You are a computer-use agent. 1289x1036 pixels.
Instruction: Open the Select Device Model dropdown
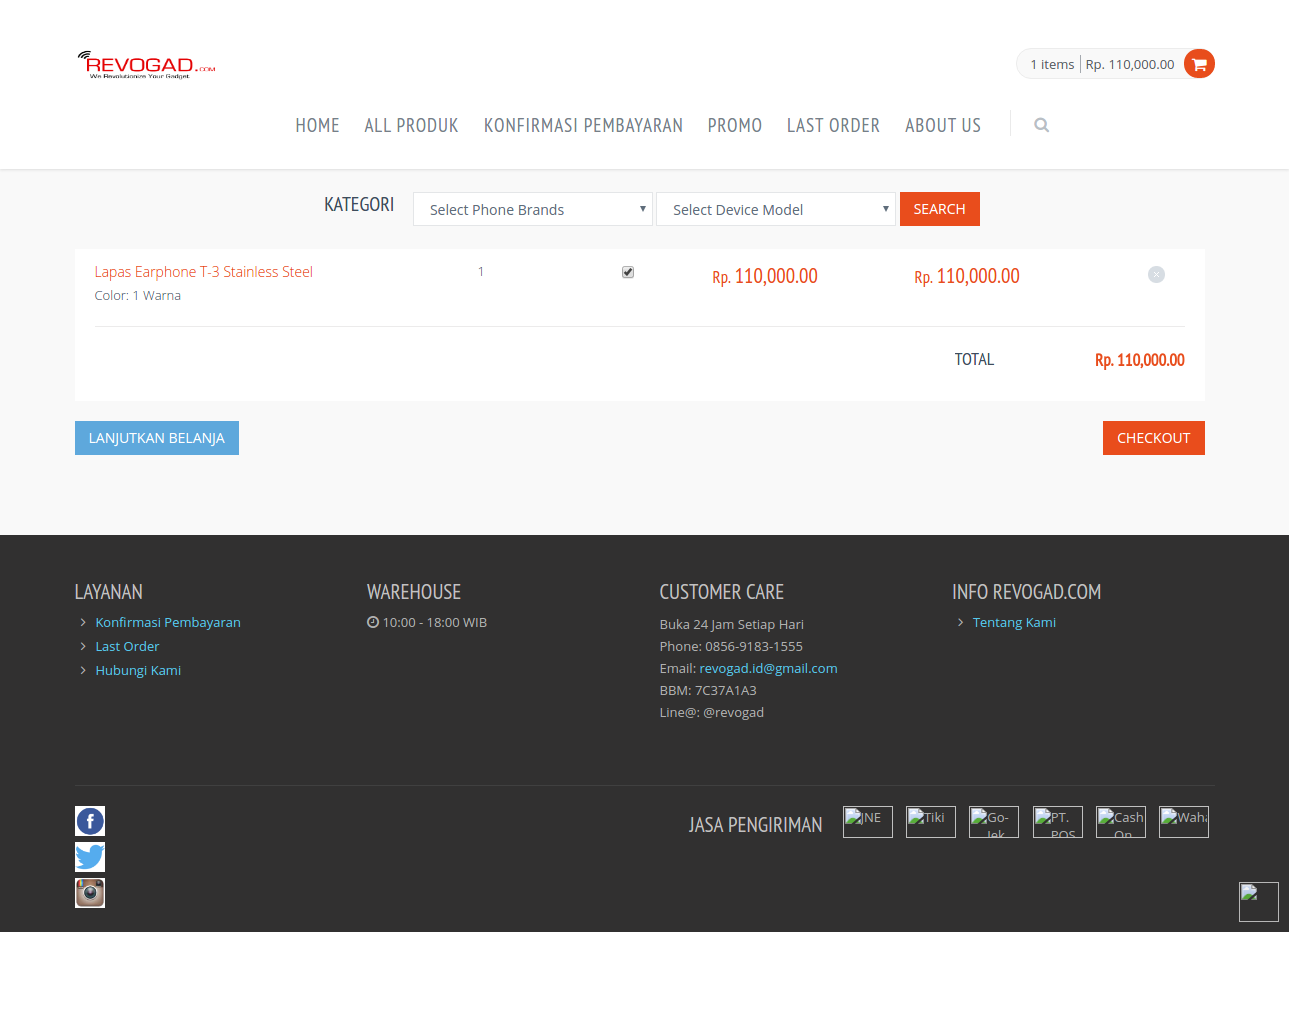point(775,209)
